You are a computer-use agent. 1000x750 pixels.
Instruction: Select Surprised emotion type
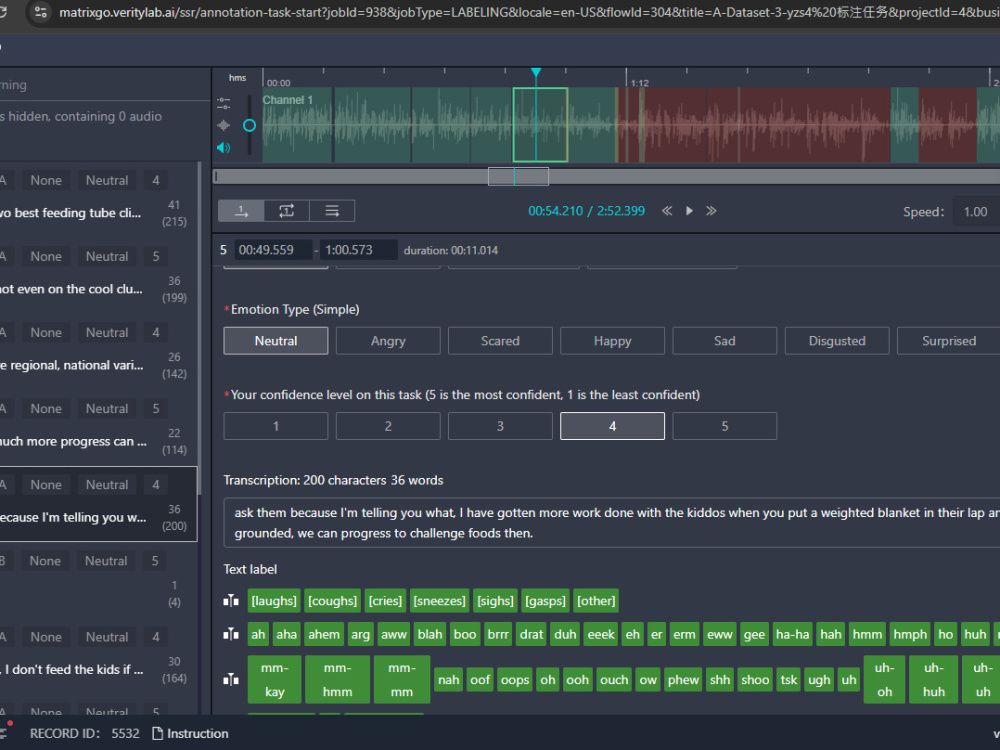948,341
